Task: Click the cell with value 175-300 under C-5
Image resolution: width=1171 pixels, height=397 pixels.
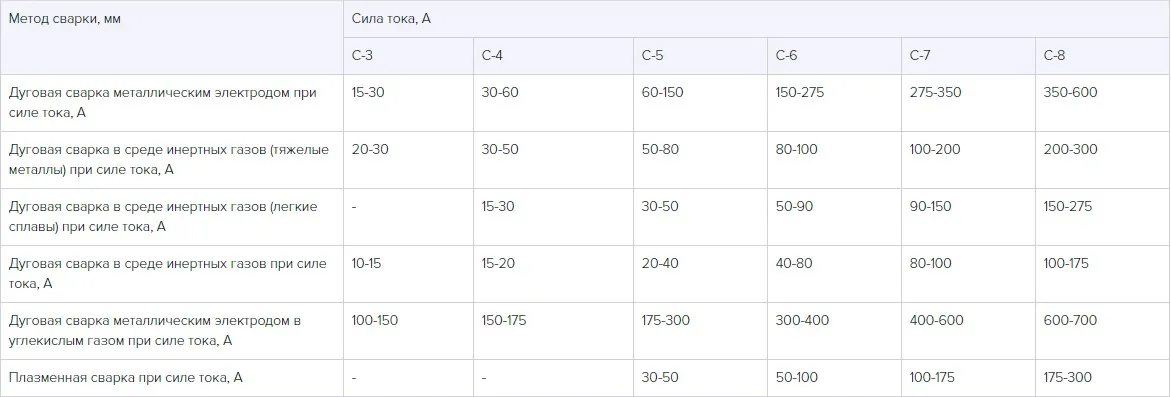Action: tap(701, 331)
